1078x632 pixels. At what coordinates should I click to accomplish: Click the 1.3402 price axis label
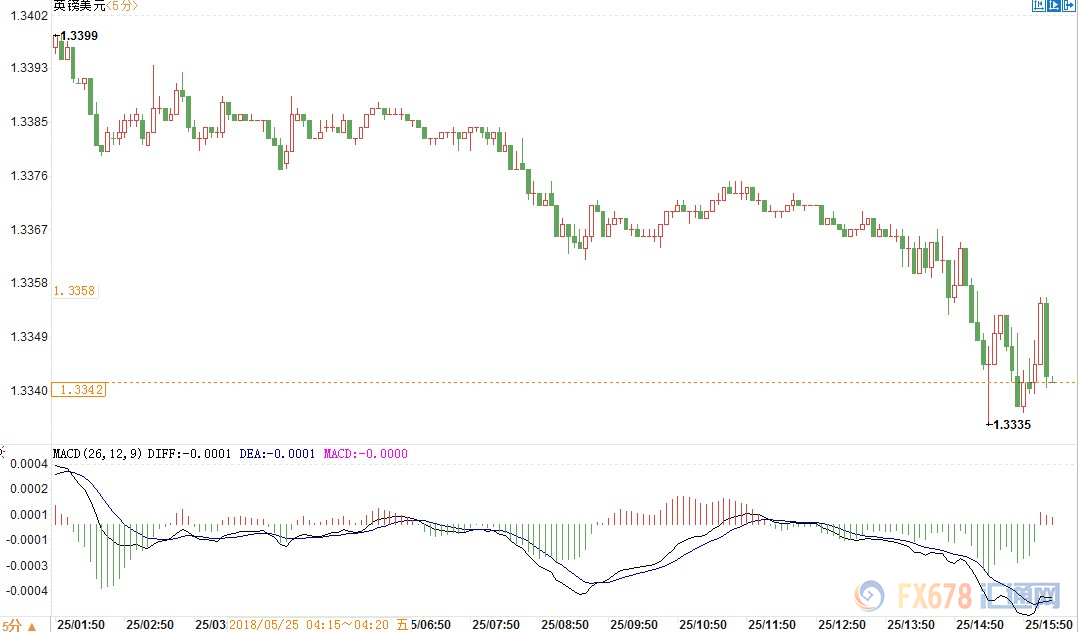pos(26,16)
